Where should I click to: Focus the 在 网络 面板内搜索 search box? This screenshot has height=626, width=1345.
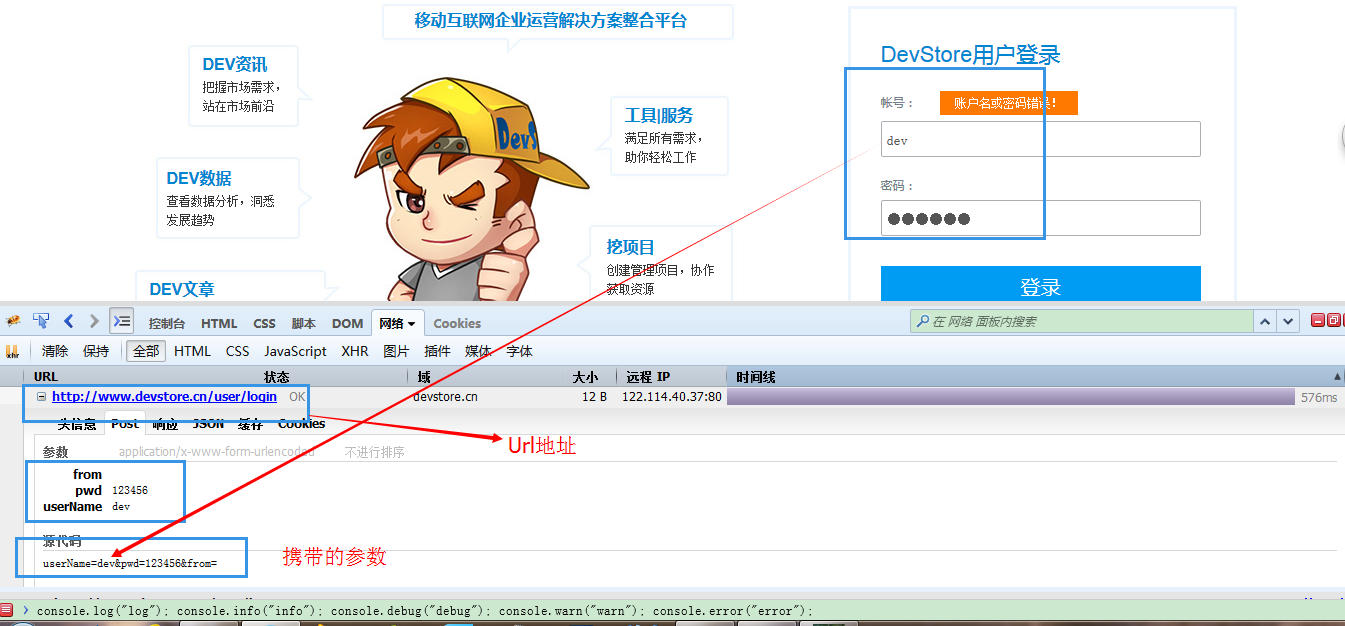click(1080, 322)
